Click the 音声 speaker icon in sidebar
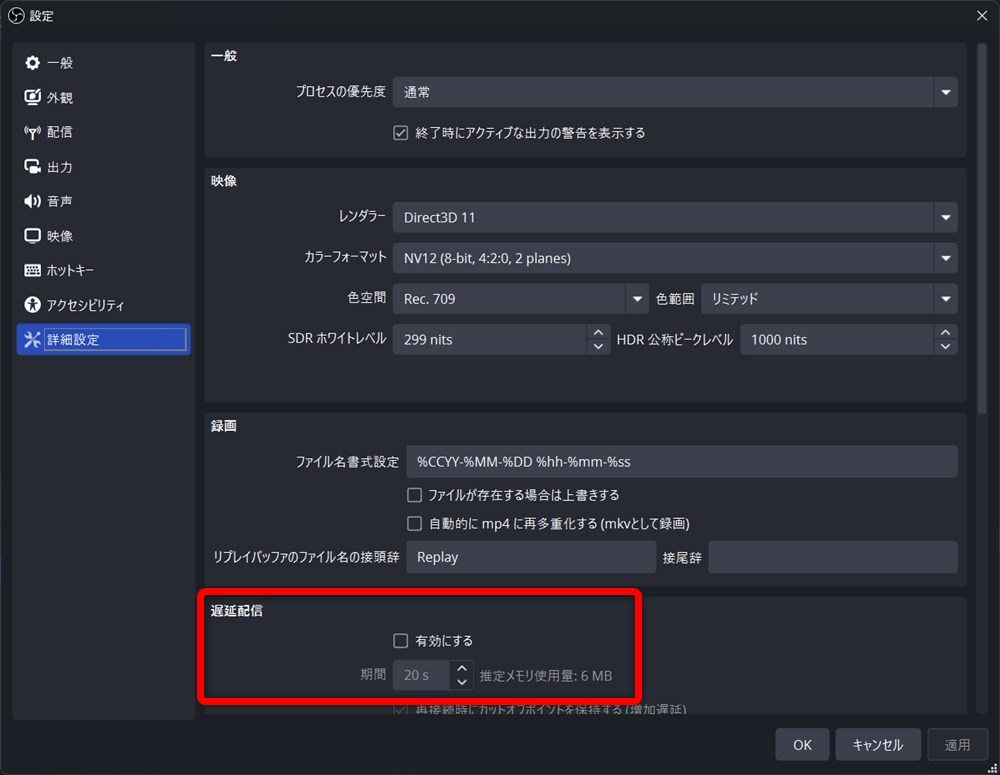This screenshot has width=1000, height=775. click(33, 201)
